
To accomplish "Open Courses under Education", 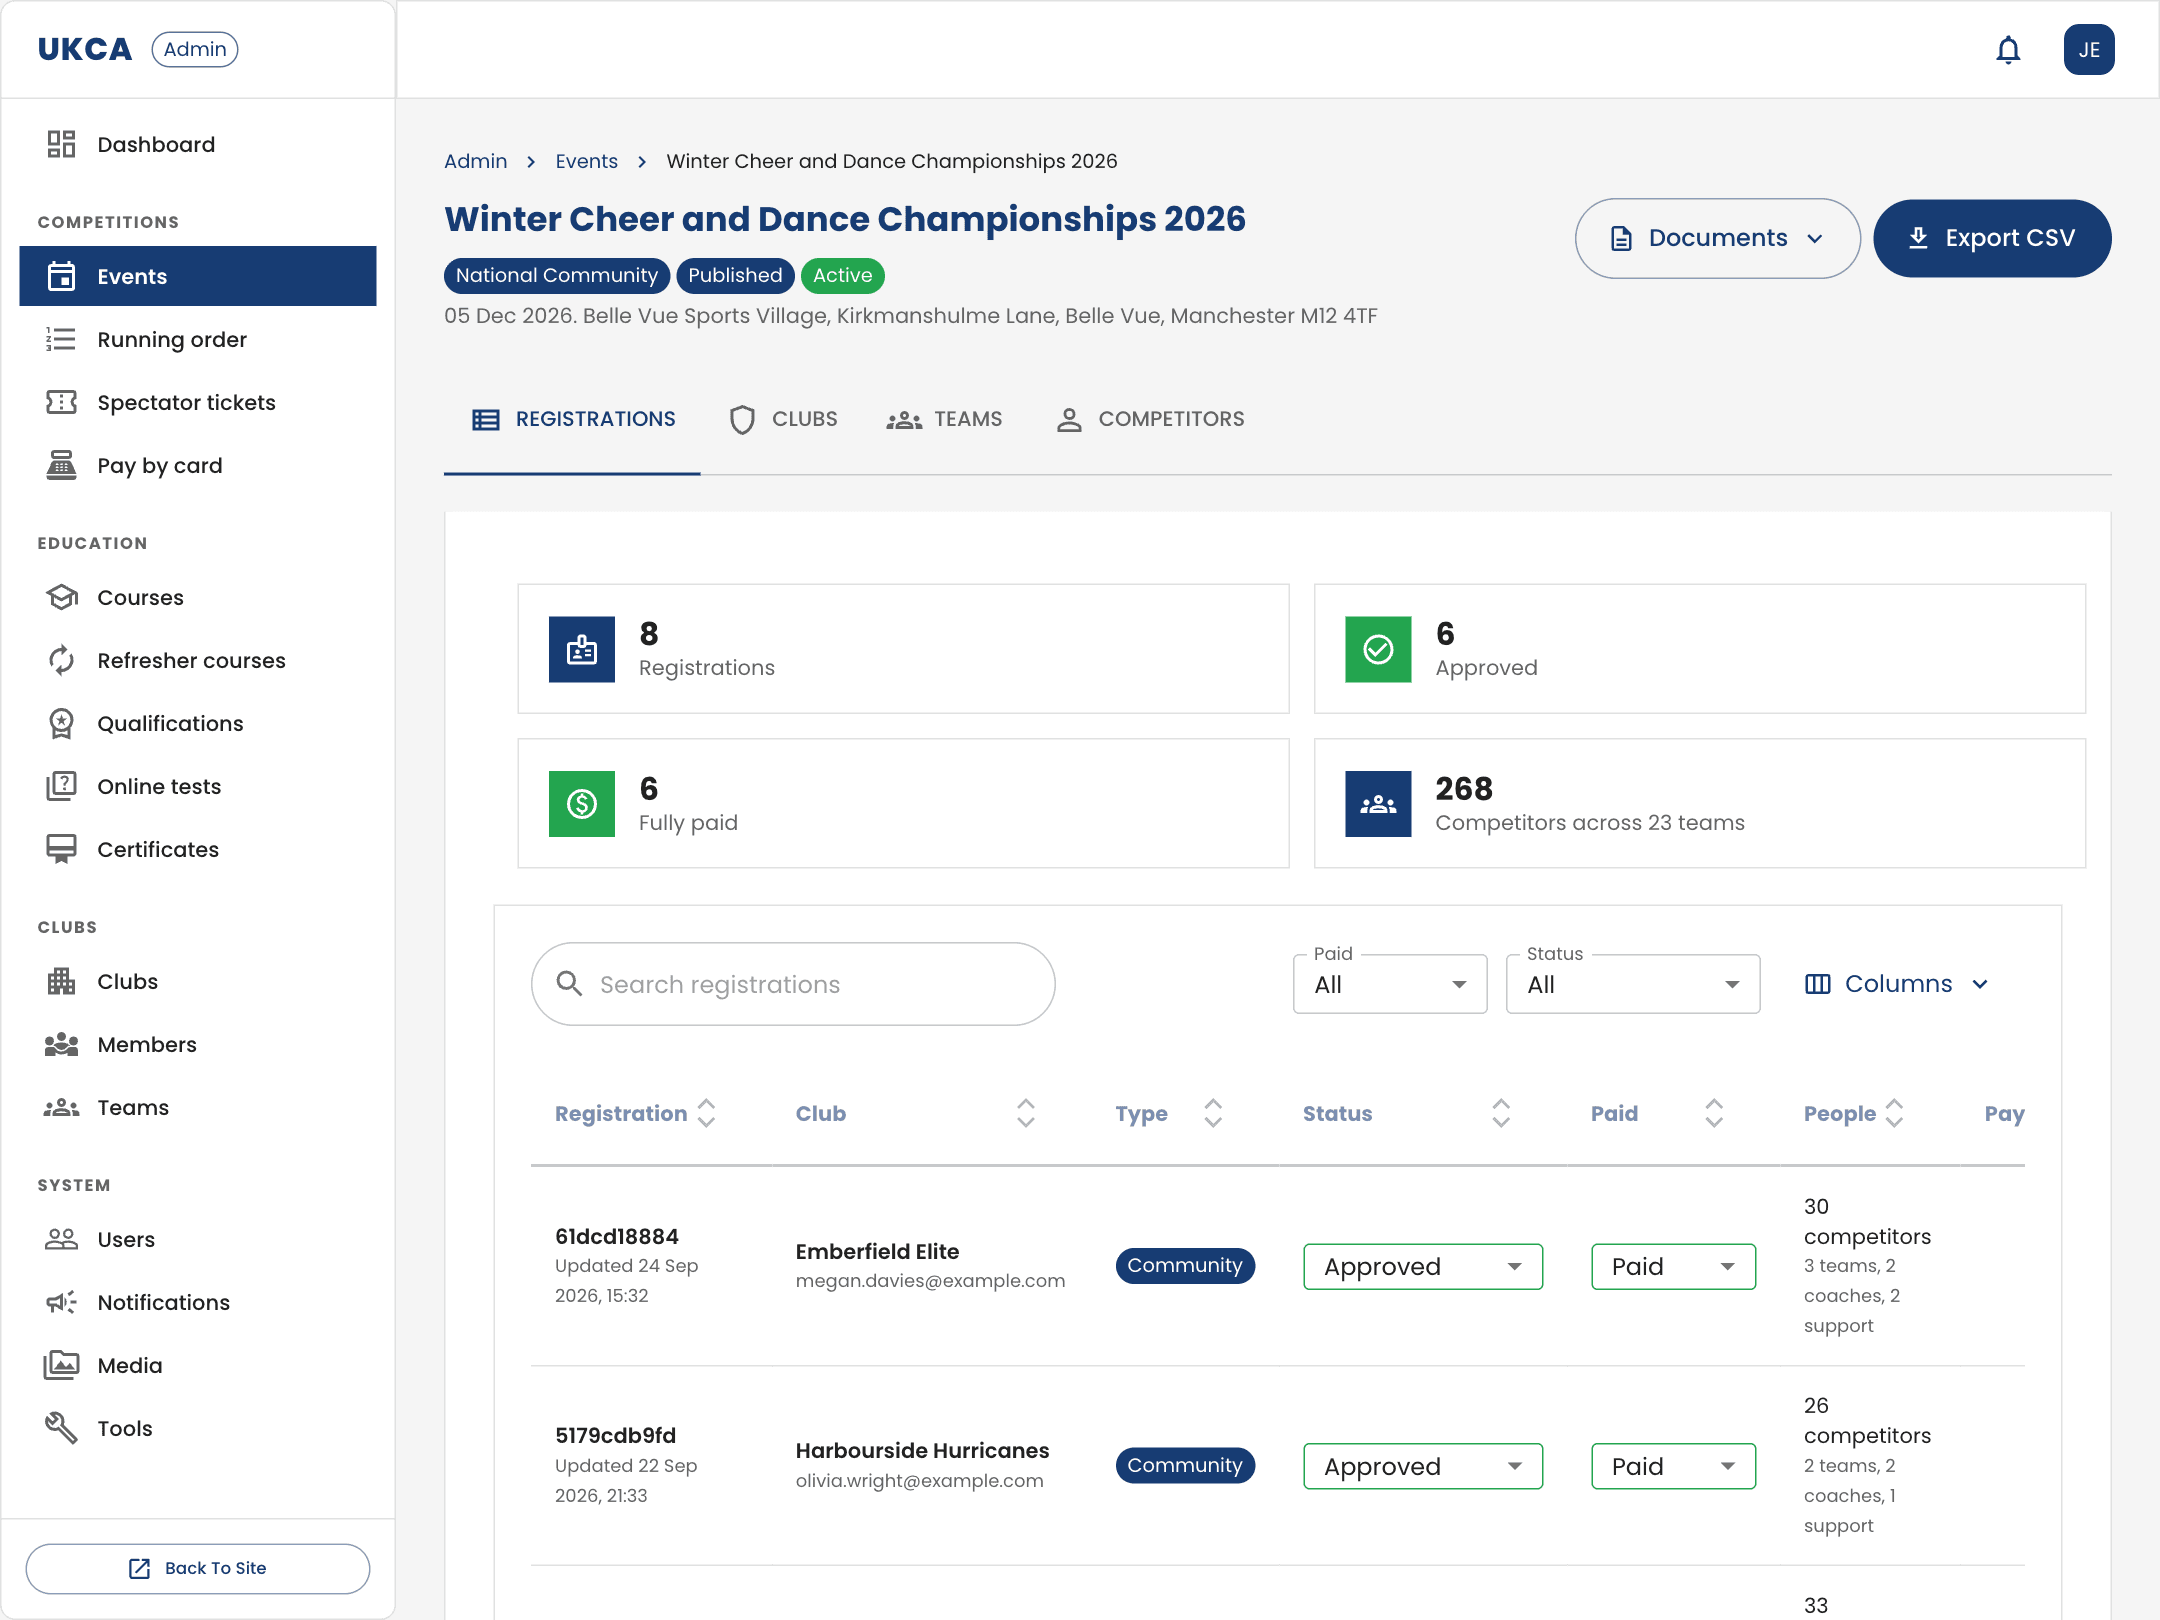I will coord(198,597).
